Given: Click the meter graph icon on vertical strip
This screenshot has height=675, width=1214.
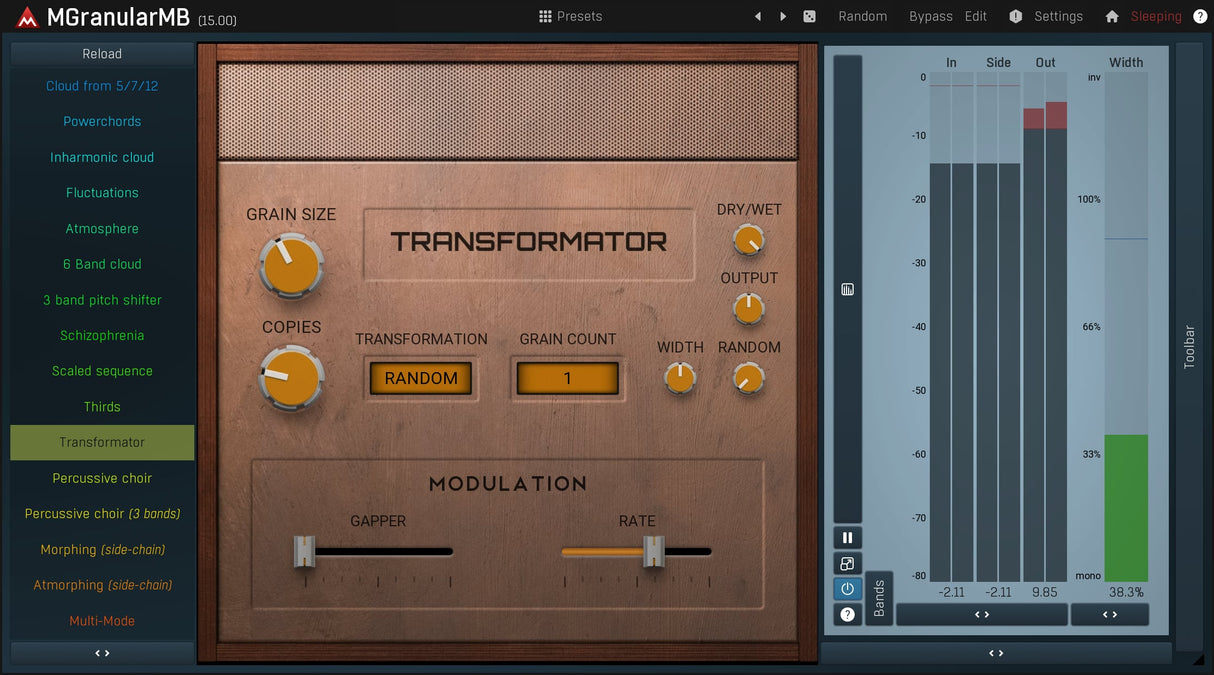Looking at the screenshot, I should 847,290.
